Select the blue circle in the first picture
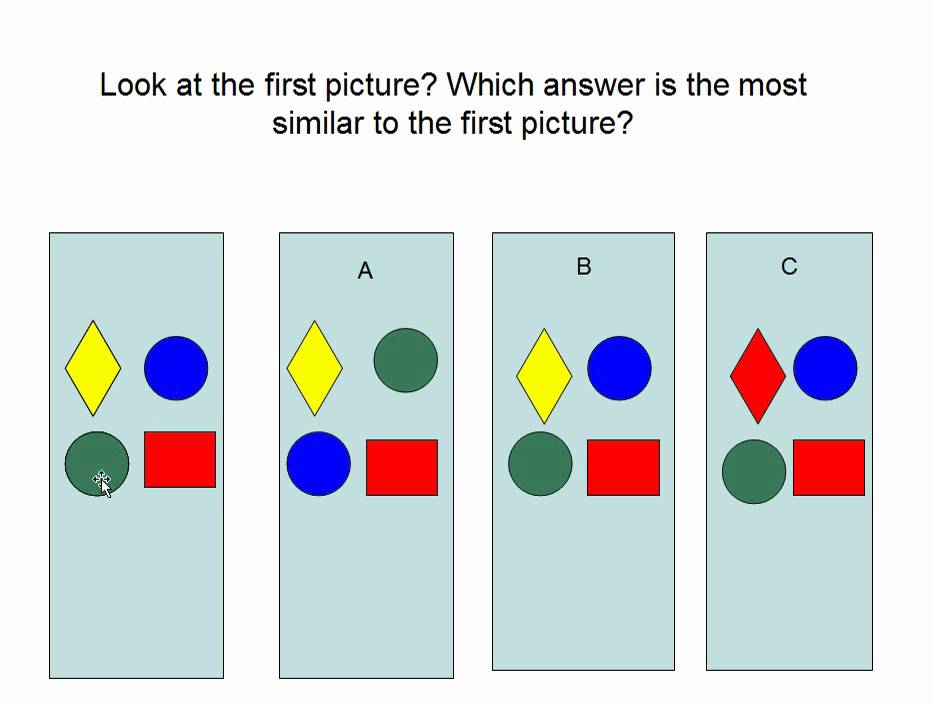The width and height of the screenshot is (932, 704). point(176,368)
